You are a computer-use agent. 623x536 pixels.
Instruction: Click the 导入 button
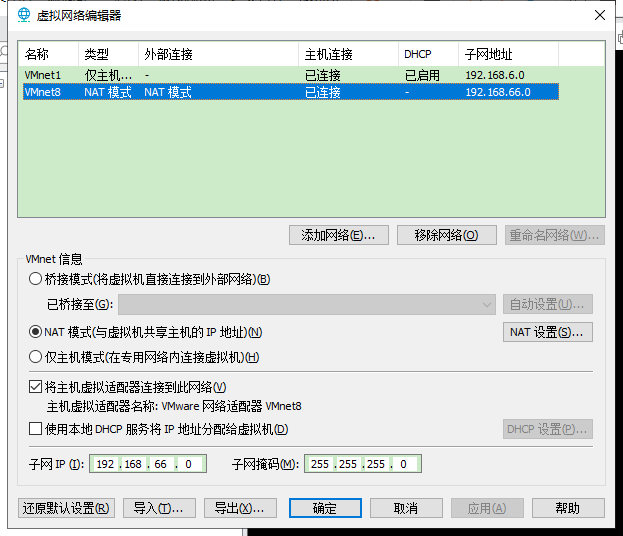pos(159,508)
